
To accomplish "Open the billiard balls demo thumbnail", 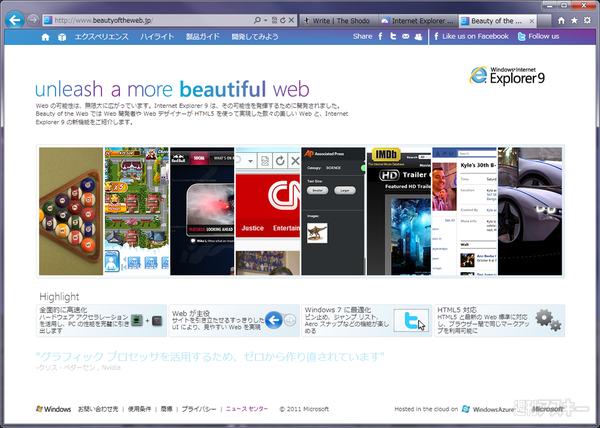I will pyautogui.click(x=70, y=211).
